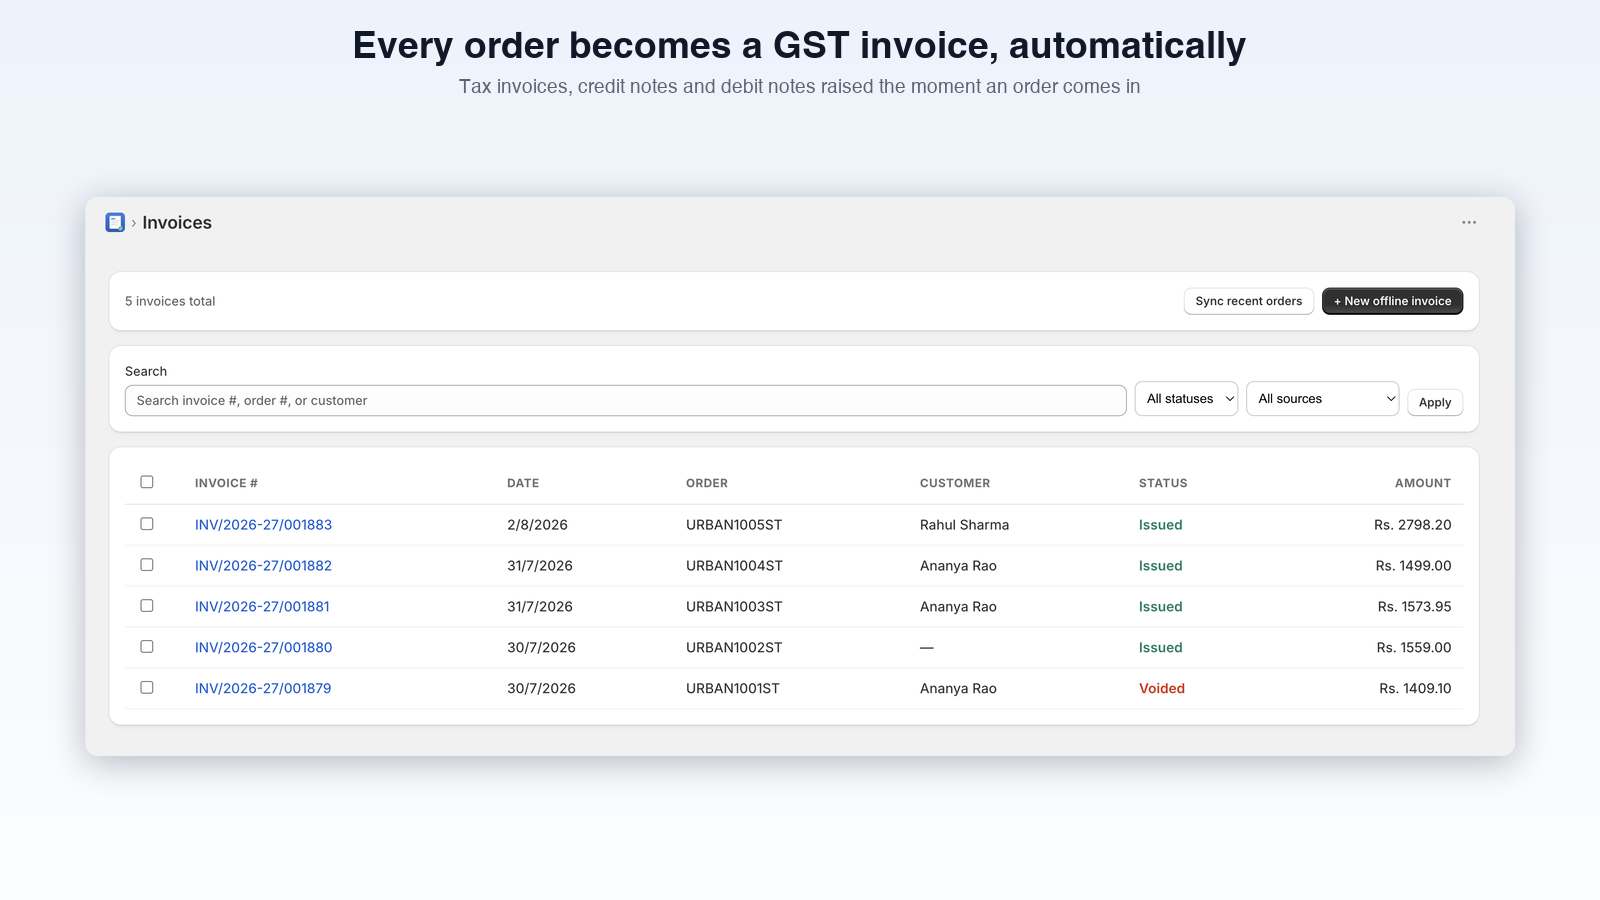Open invoice INV/2026-27/001882
The height and width of the screenshot is (900, 1600).
tap(263, 566)
